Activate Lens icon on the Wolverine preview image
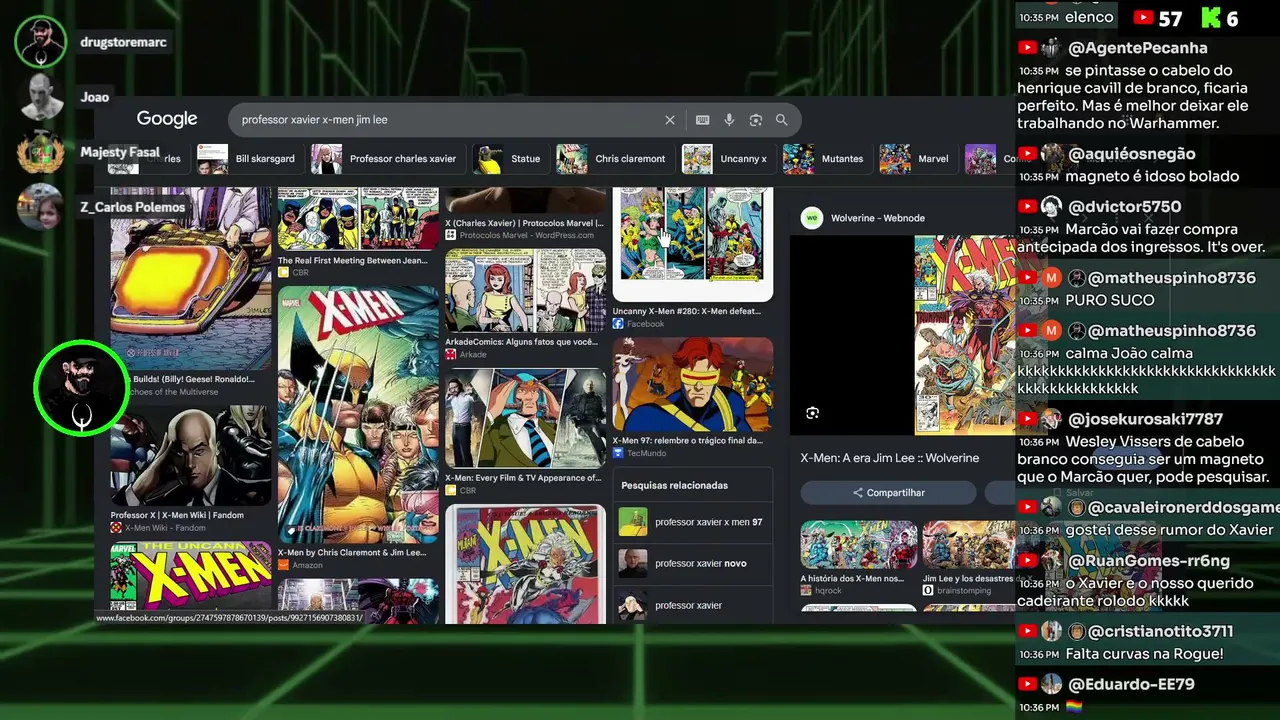 tap(812, 413)
